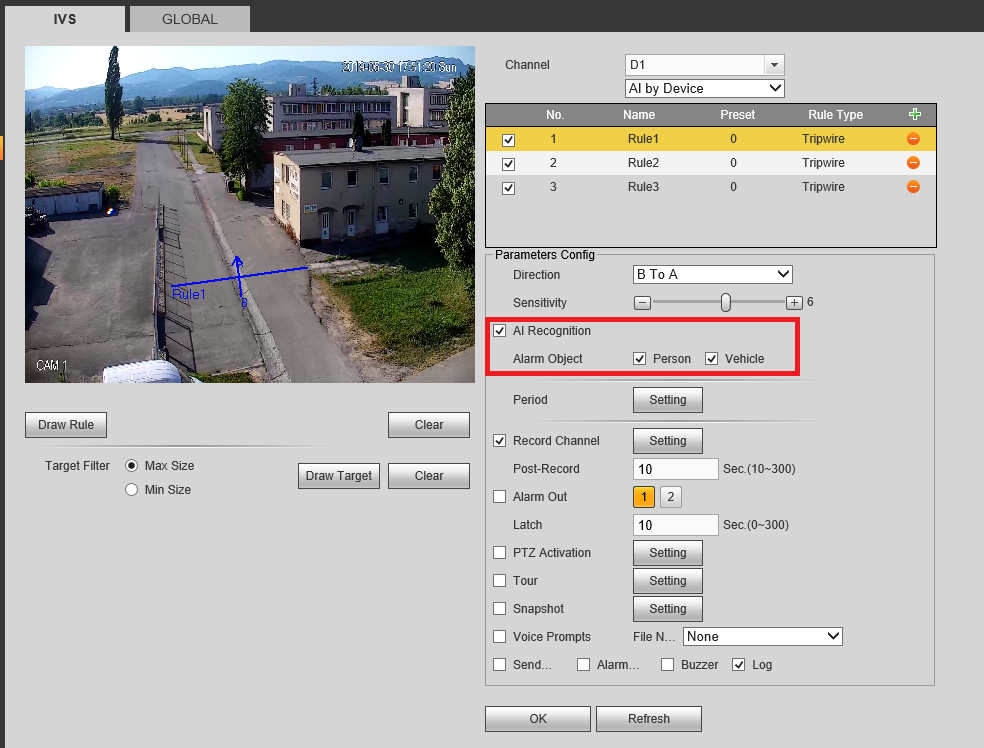Remove Rule3 with its orange minus icon

(913, 187)
